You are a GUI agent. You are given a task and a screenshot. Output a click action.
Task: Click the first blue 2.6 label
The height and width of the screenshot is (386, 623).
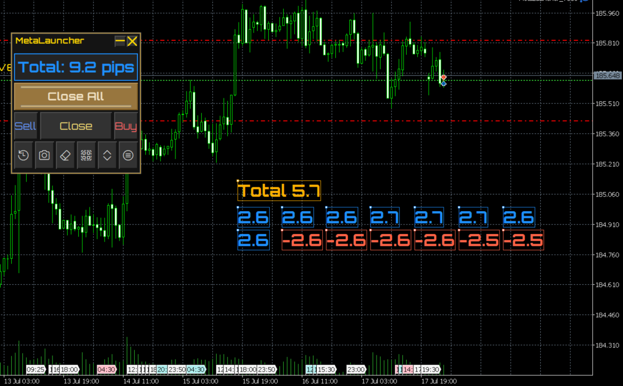click(253, 217)
